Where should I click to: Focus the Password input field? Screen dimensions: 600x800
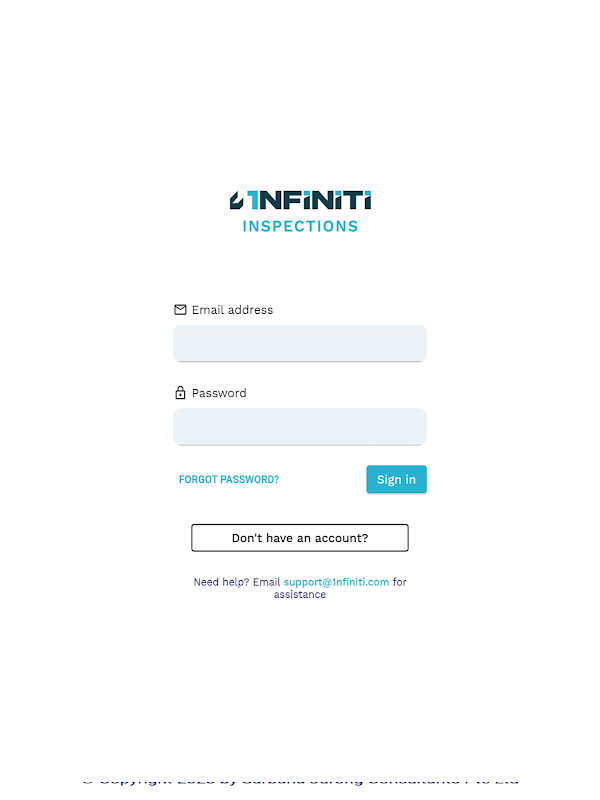coord(300,426)
